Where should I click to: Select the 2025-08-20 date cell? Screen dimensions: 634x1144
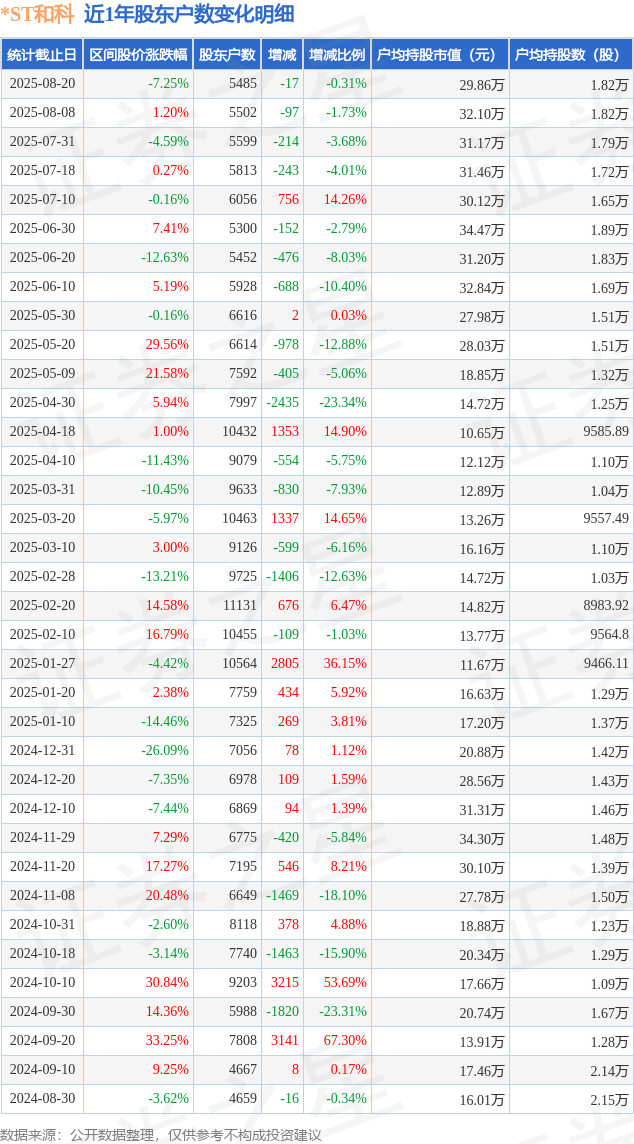pyautogui.click(x=42, y=85)
